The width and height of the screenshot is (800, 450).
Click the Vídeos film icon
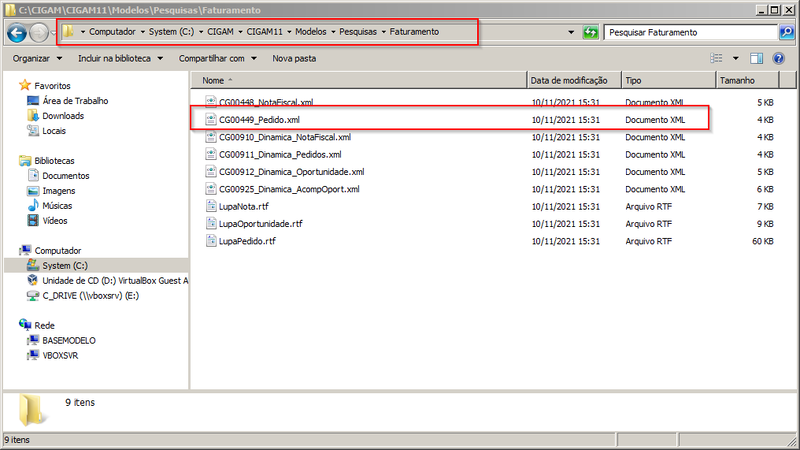point(33,220)
